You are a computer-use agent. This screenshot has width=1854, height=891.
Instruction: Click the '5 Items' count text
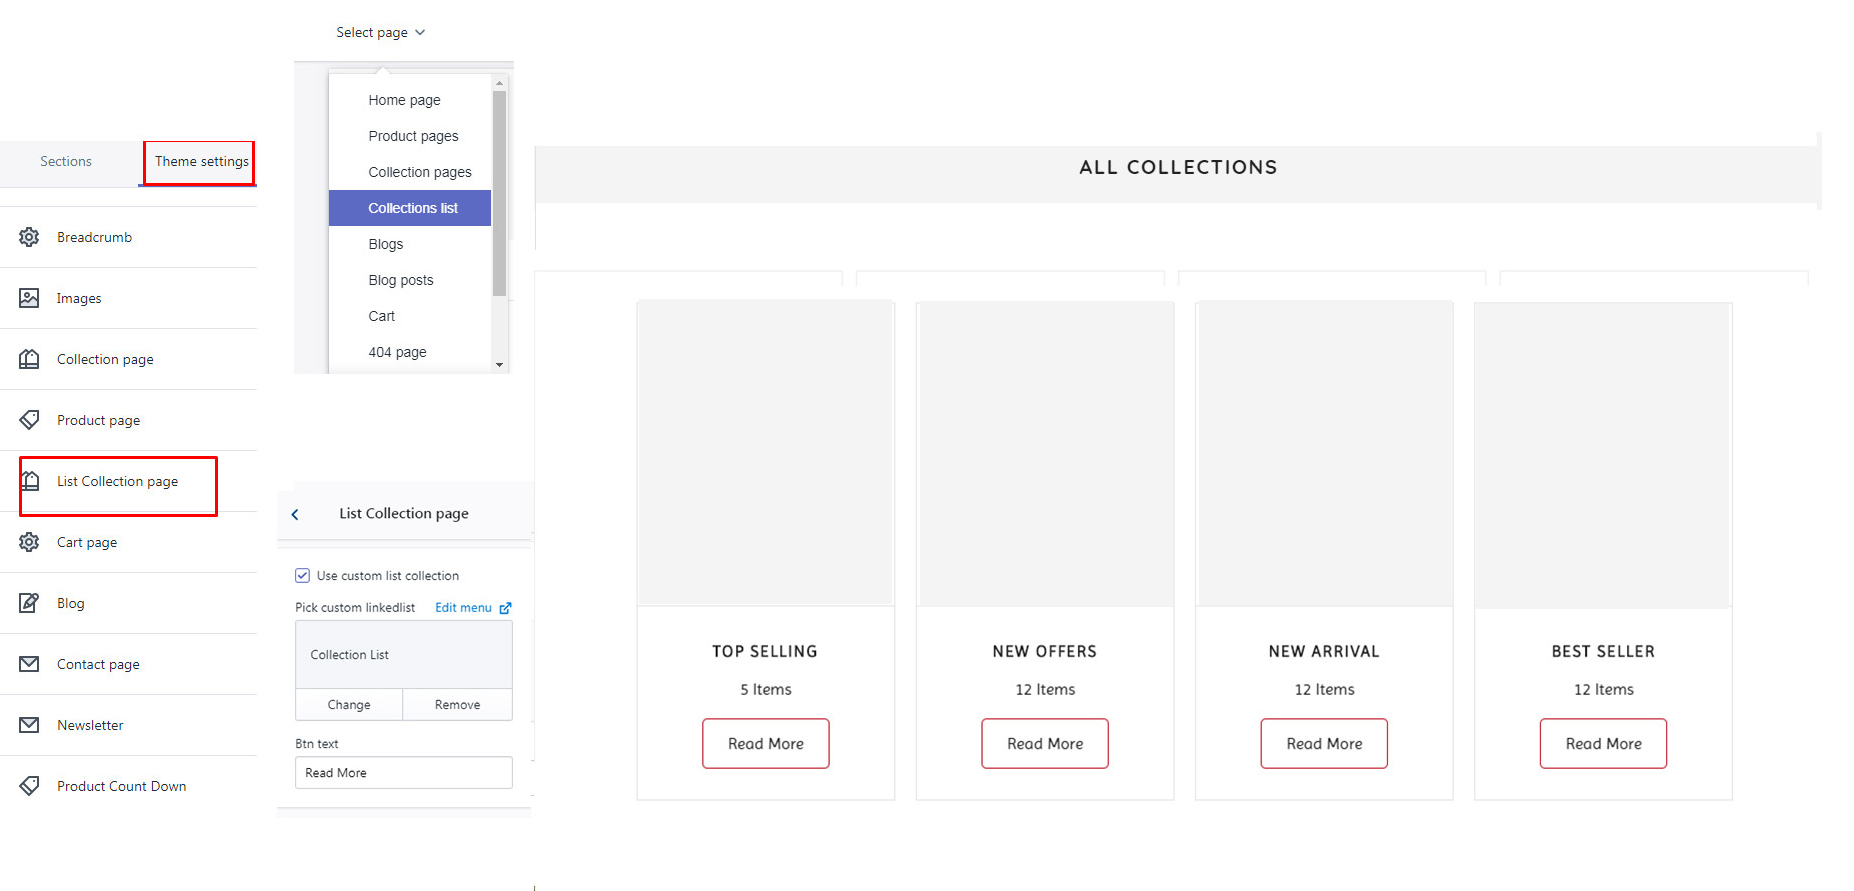(766, 690)
